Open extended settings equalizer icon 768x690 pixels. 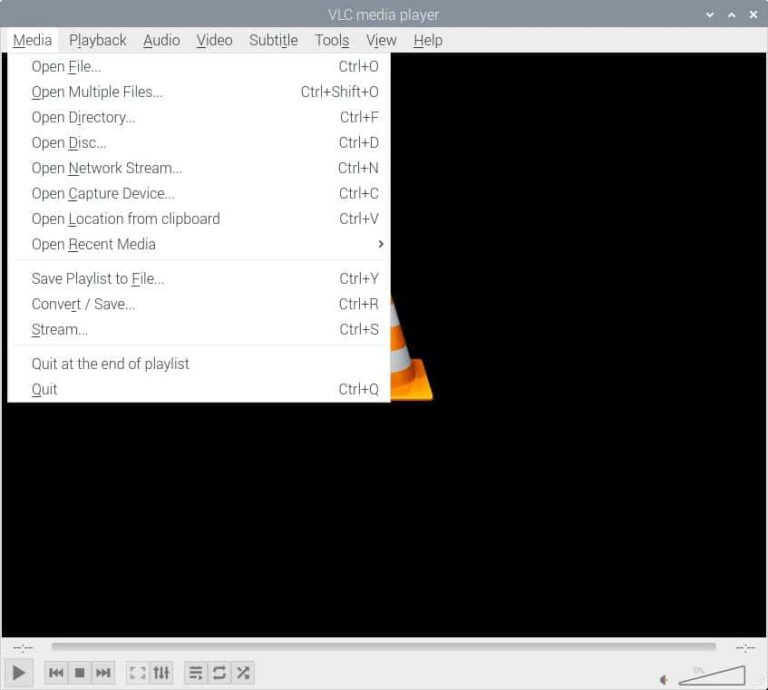[x=161, y=673]
